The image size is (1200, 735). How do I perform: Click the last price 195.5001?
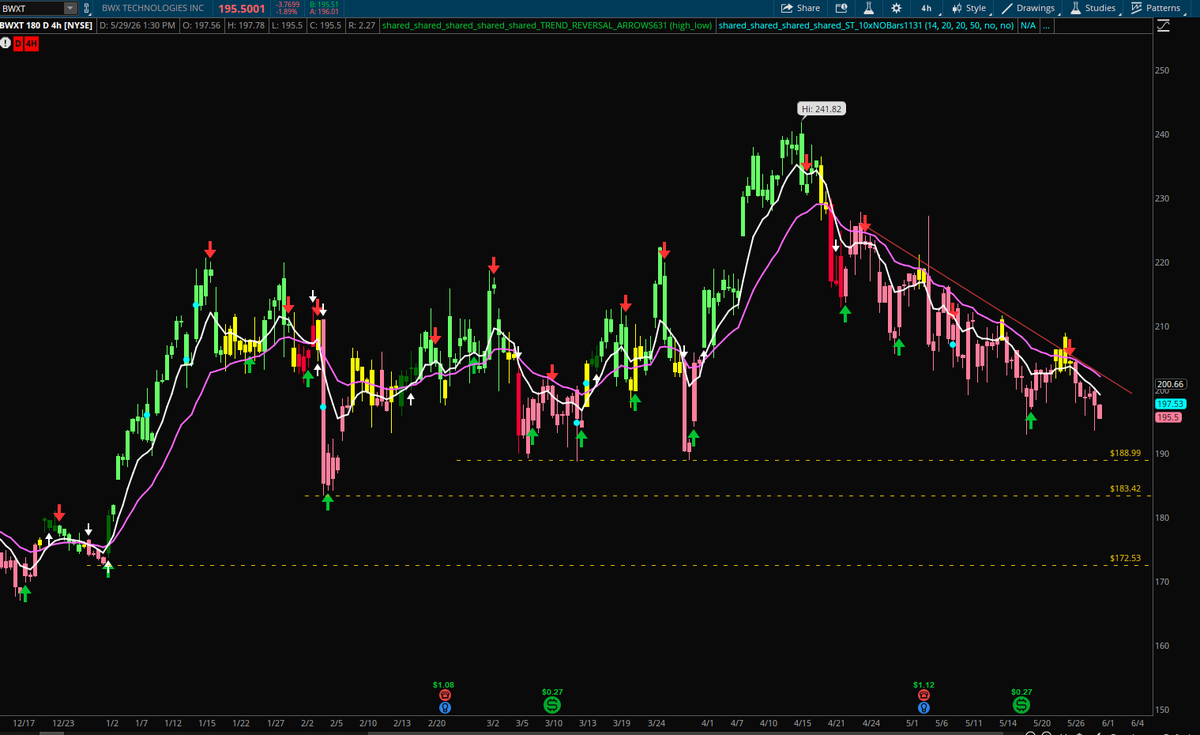tap(242, 8)
